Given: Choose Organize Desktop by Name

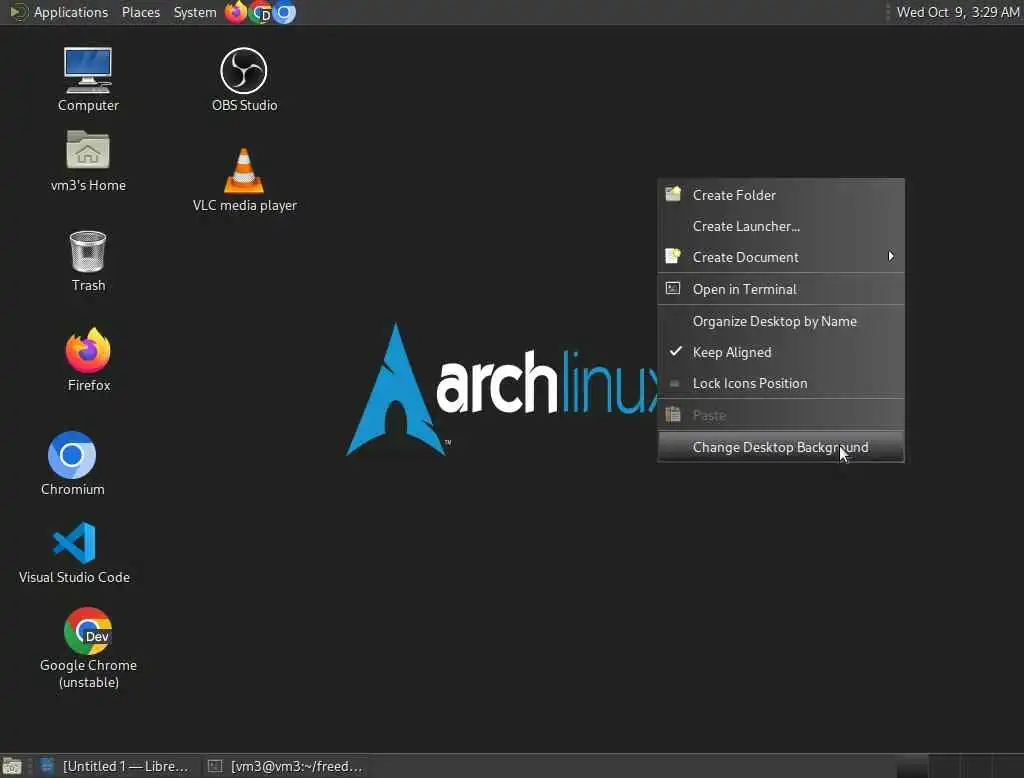Looking at the screenshot, I should (x=780, y=321).
